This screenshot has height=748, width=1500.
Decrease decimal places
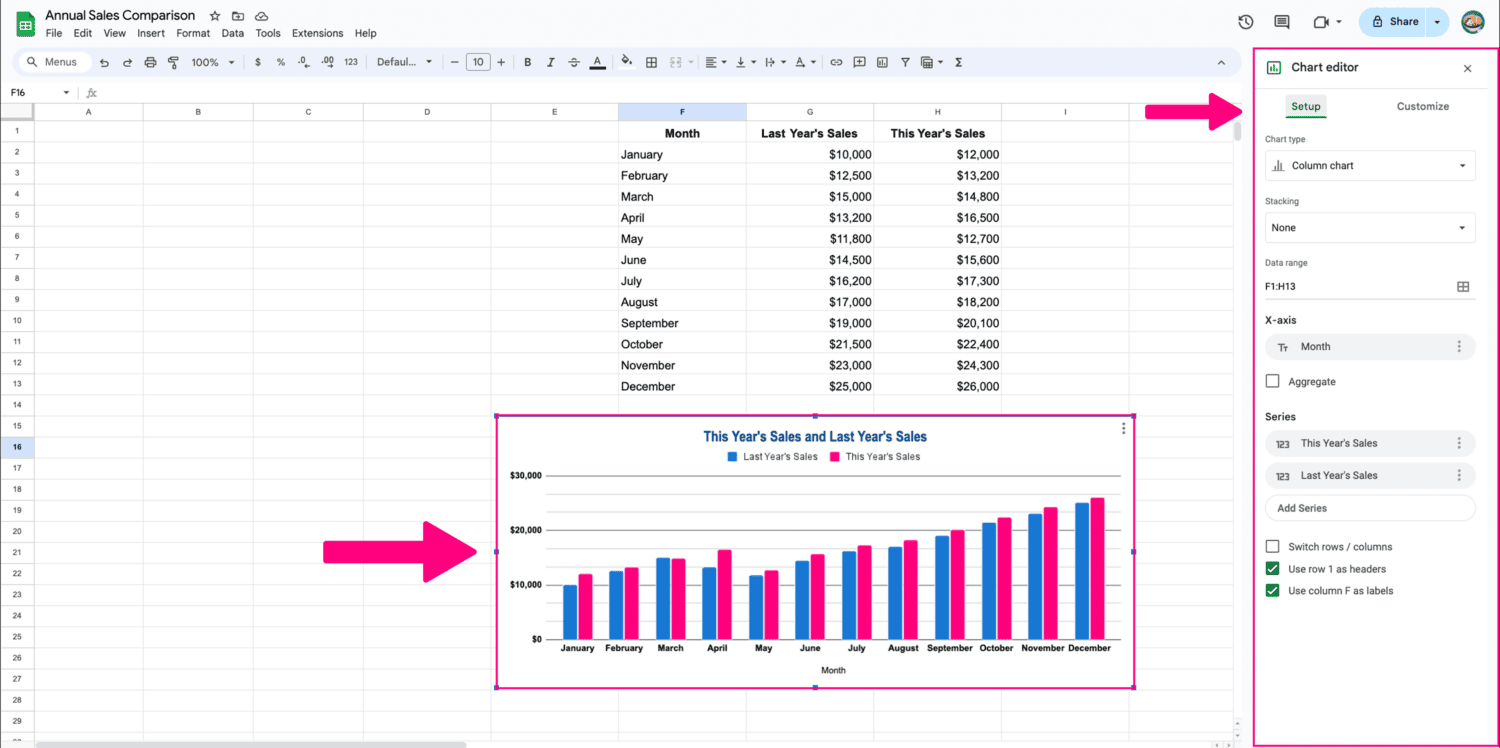pos(303,62)
